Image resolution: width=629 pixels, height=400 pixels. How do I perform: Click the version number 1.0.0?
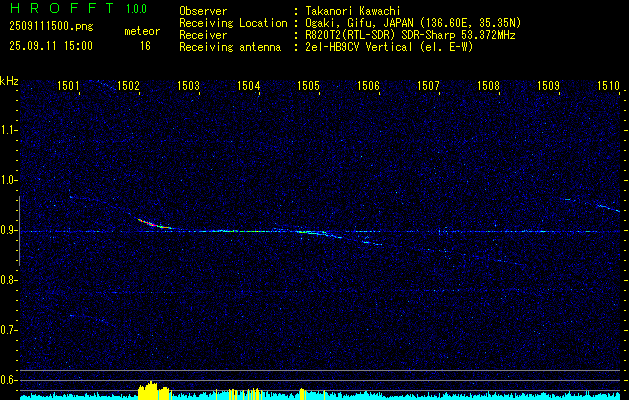136,9
